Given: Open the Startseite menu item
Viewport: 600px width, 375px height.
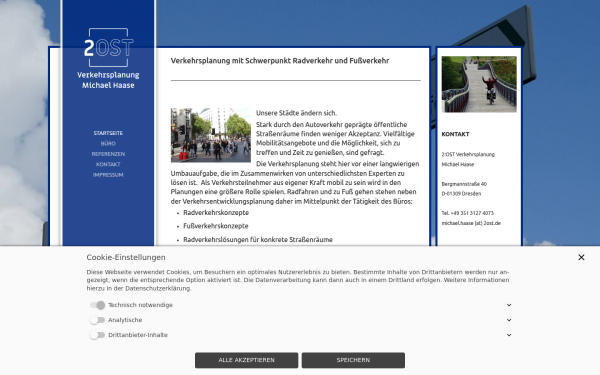Looking at the screenshot, I should pos(108,133).
